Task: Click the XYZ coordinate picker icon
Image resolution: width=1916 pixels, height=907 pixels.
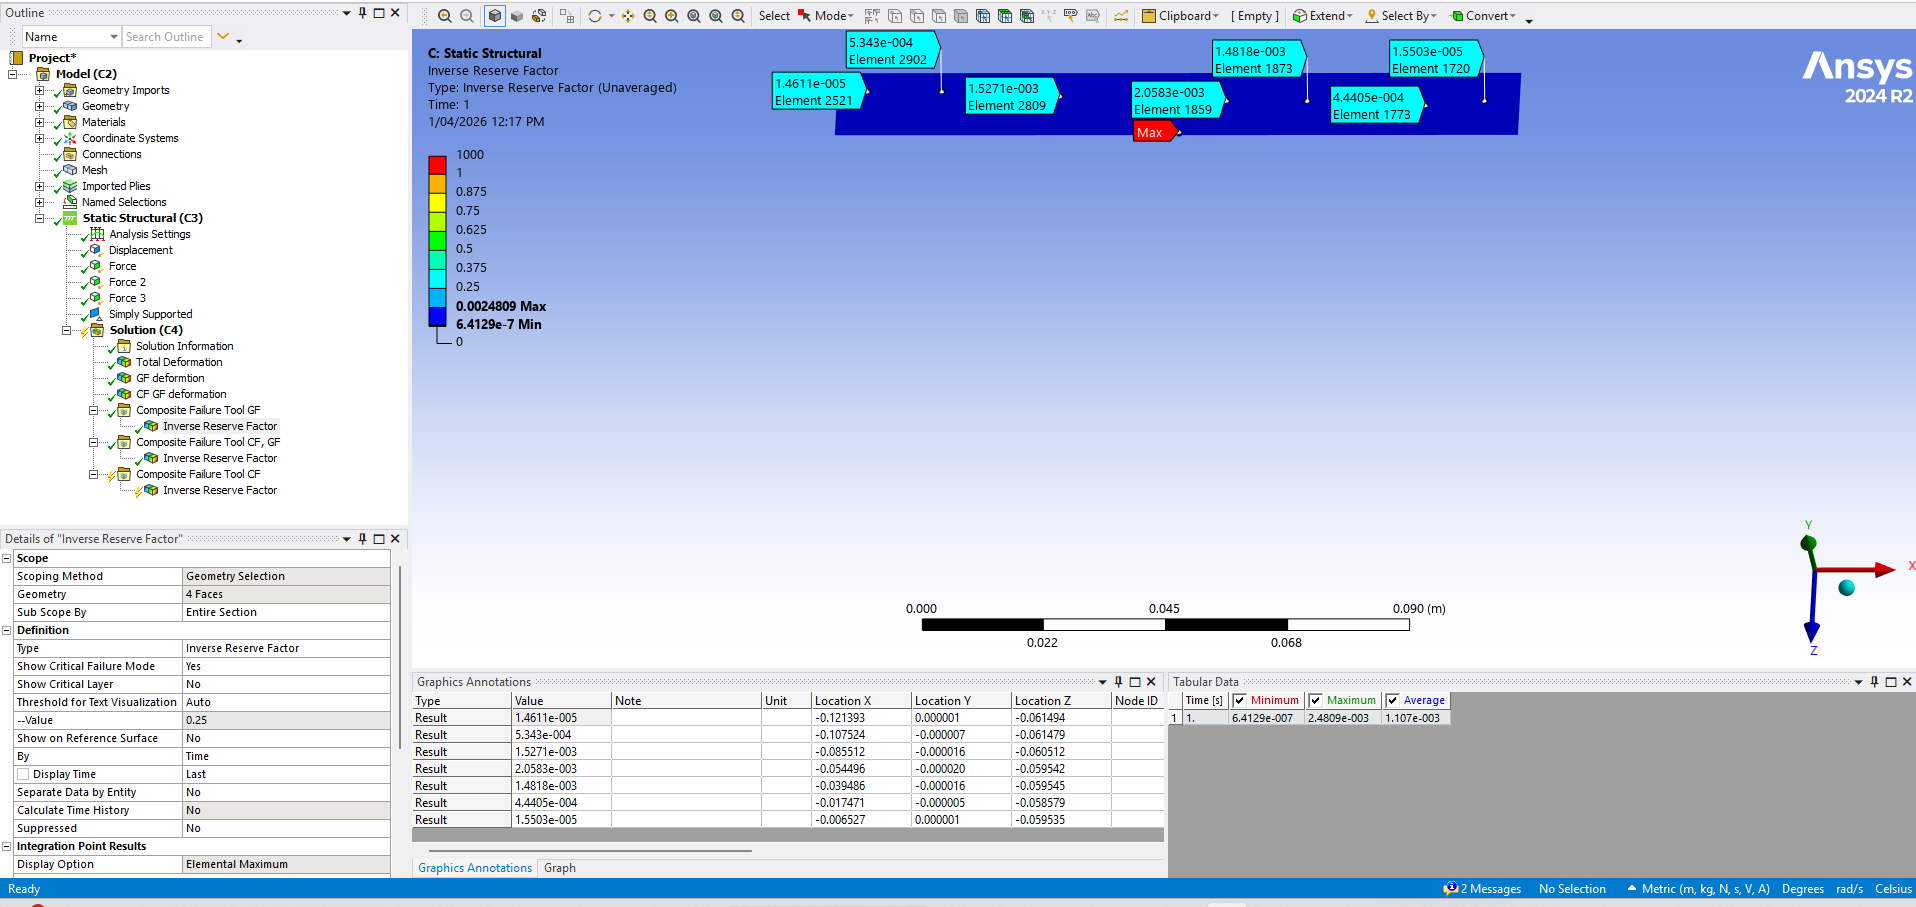Action: [1049, 16]
